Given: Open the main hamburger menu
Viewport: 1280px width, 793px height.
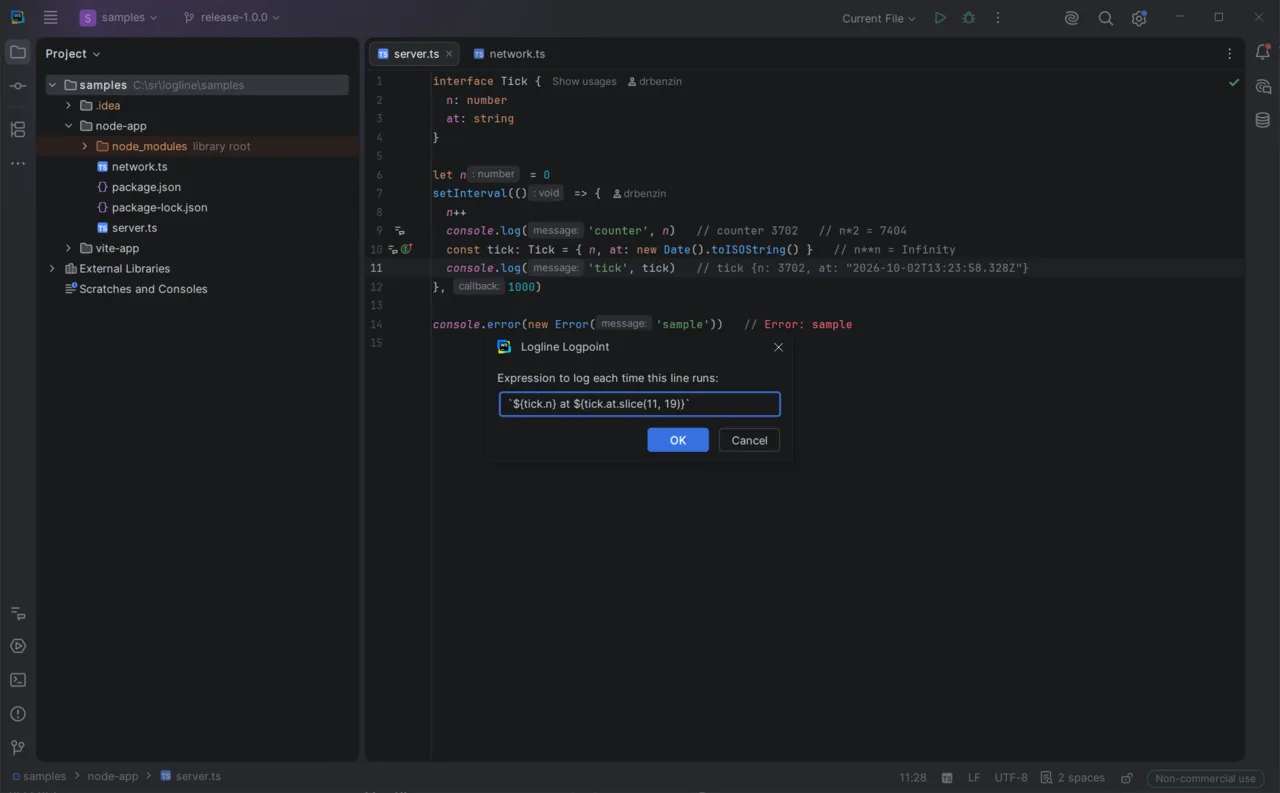Looking at the screenshot, I should [x=51, y=18].
